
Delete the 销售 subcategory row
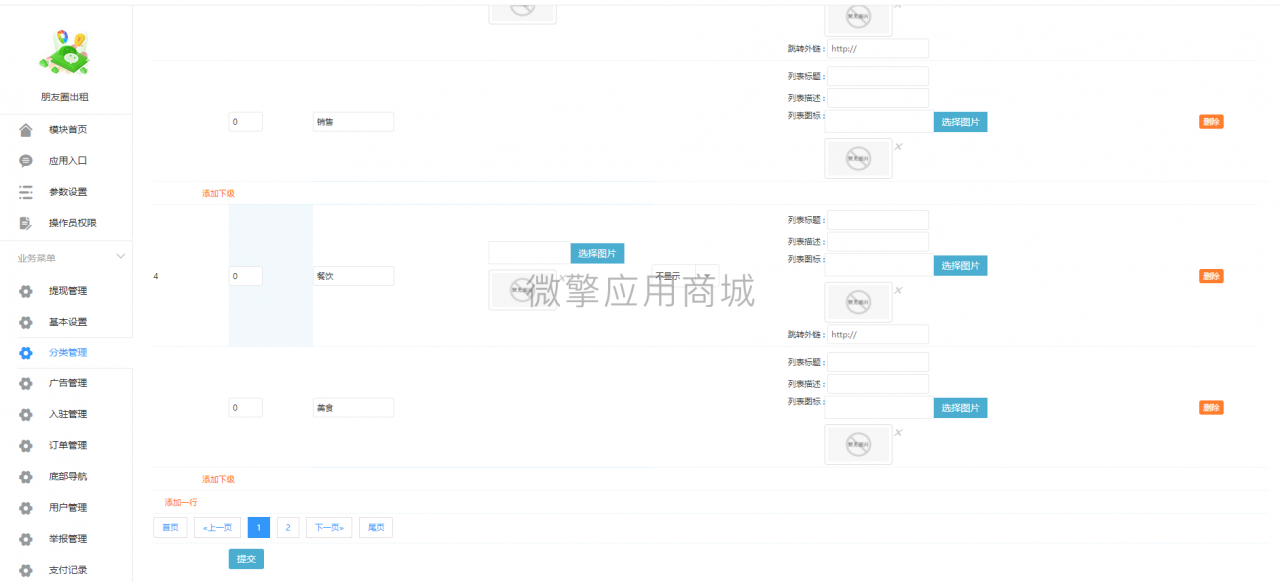coord(1211,121)
